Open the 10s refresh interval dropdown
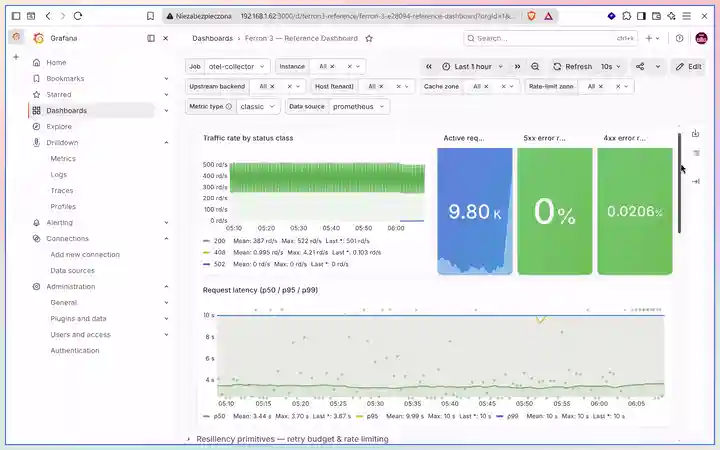The image size is (720, 450). [611, 67]
